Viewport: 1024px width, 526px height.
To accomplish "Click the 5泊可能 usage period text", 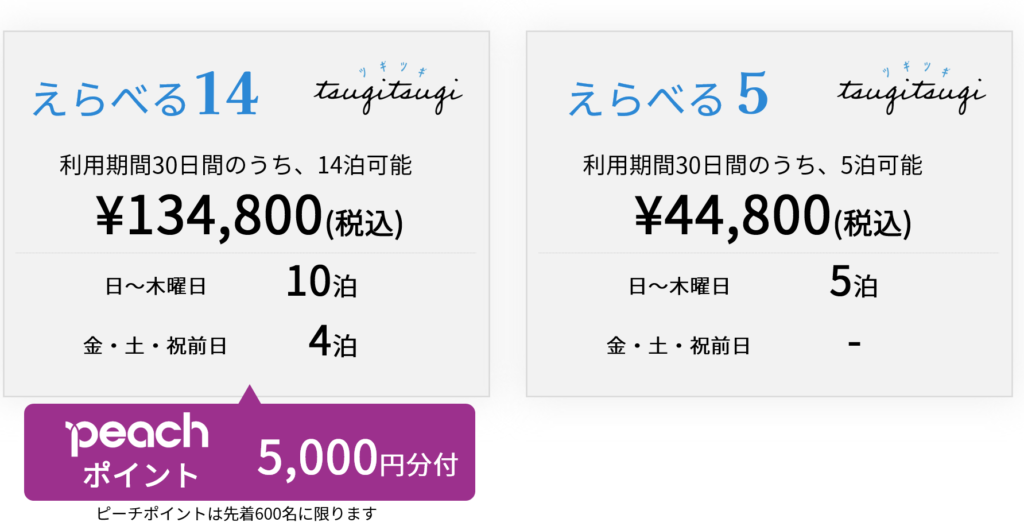I will [752, 166].
